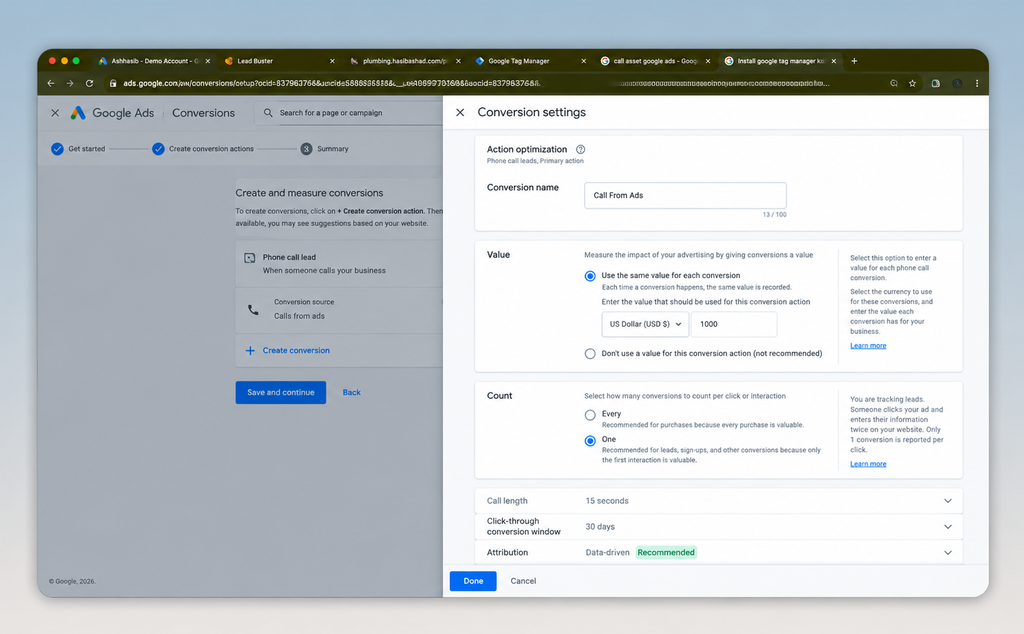
Task: Click the profile avatar in browser toolbar
Action: pos(957,83)
